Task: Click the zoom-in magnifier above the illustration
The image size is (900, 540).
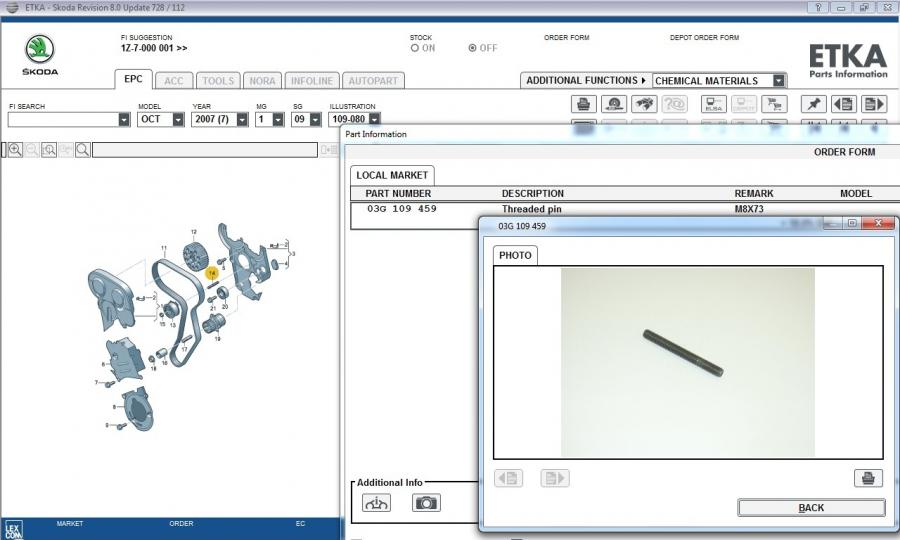Action: point(15,149)
